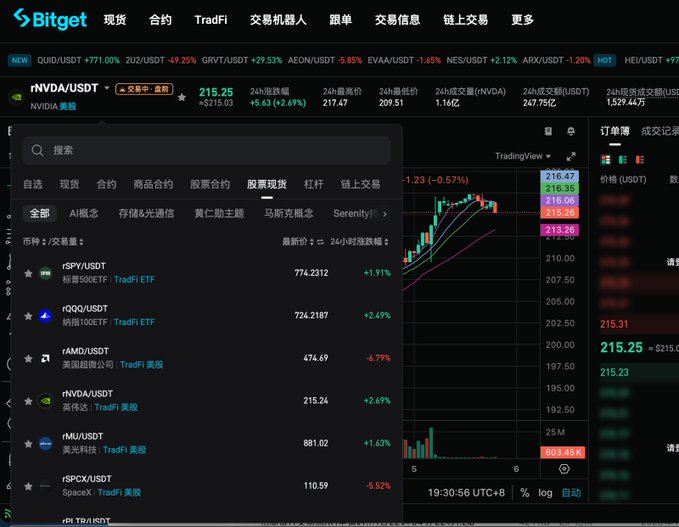Sort by 24小时涨跌幅 column
The image size is (679, 527).
pyautogui.click(x=359, y=241)
